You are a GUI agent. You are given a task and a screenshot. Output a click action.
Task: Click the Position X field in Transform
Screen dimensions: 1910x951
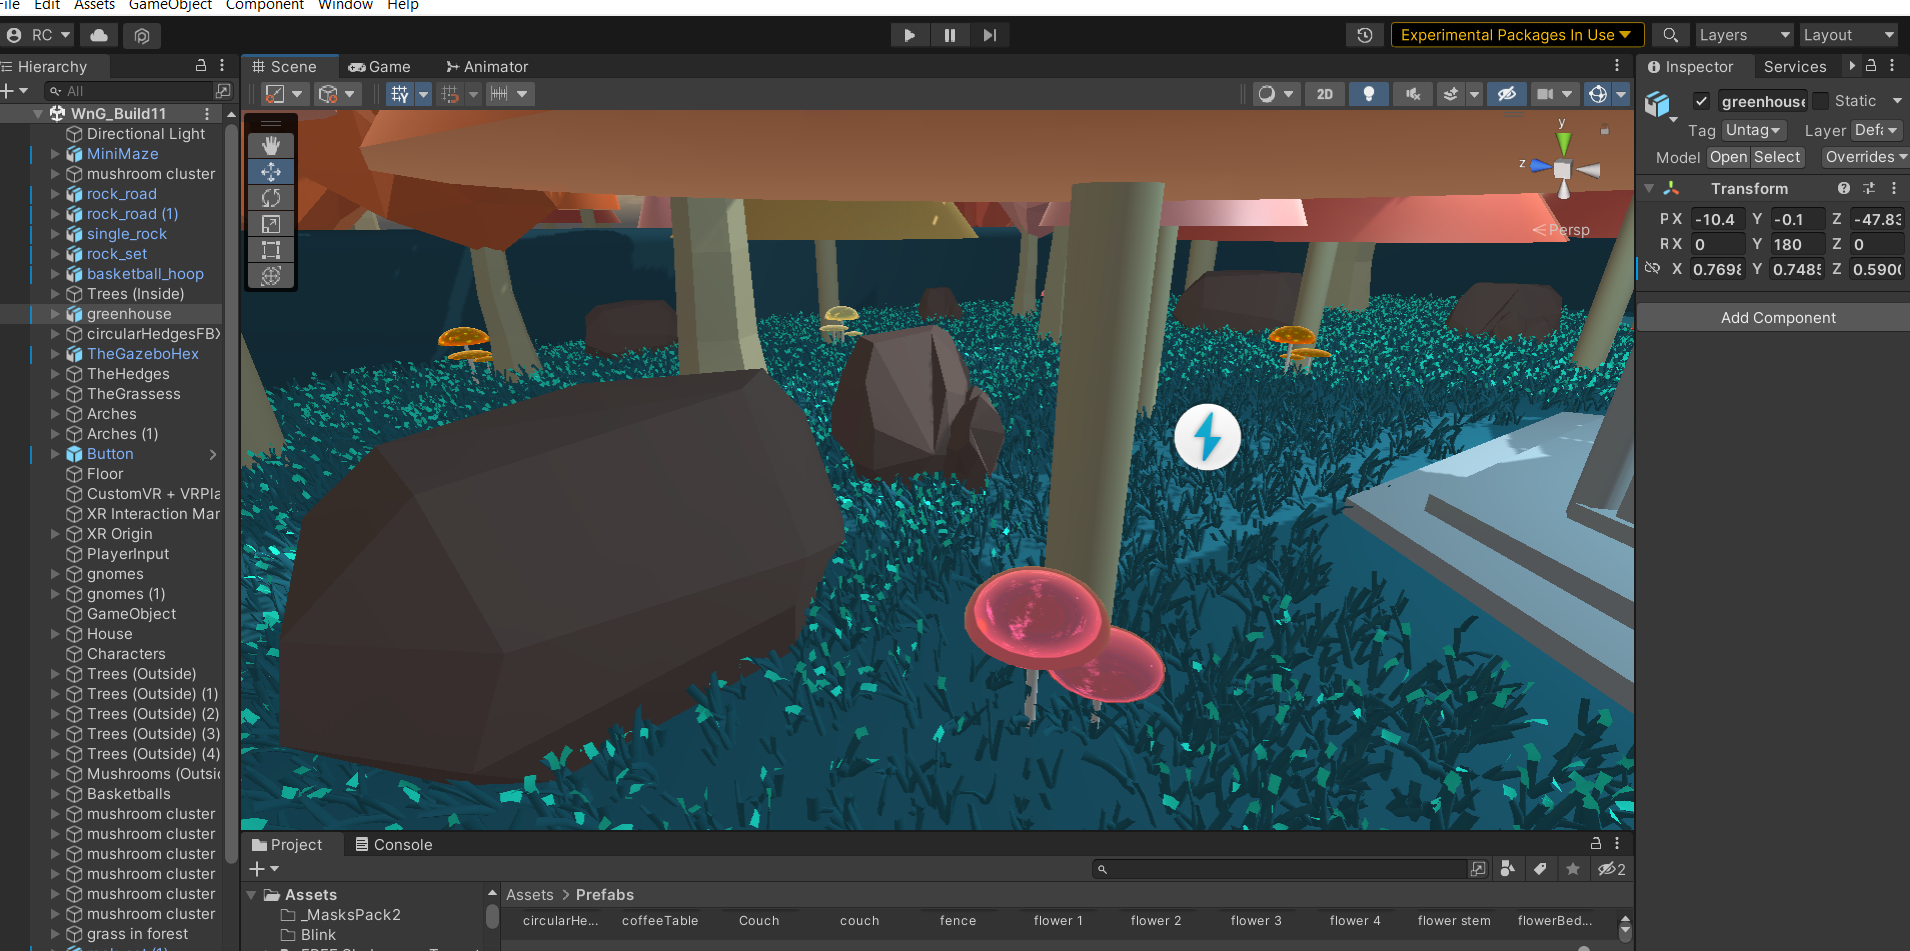(1717, 219)
